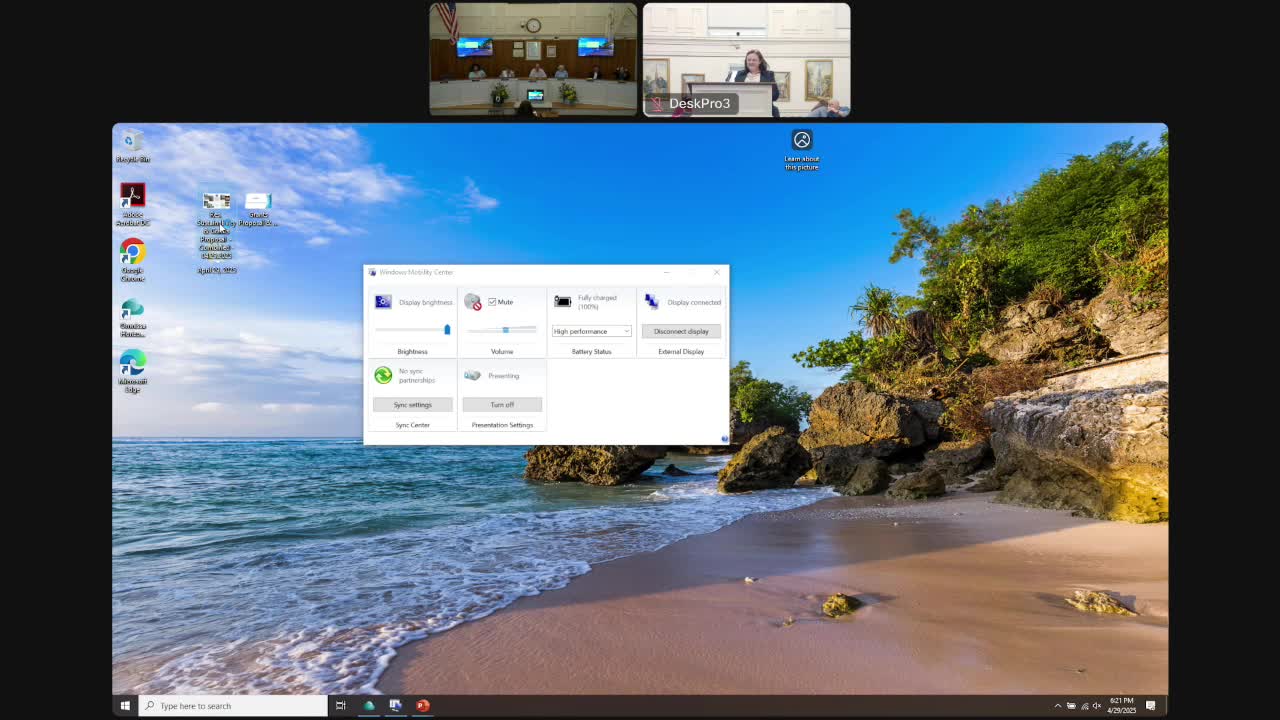
Task: Open the notification center icon on the taskbar
Action: pyautogui.click(x=1151, y=706)
